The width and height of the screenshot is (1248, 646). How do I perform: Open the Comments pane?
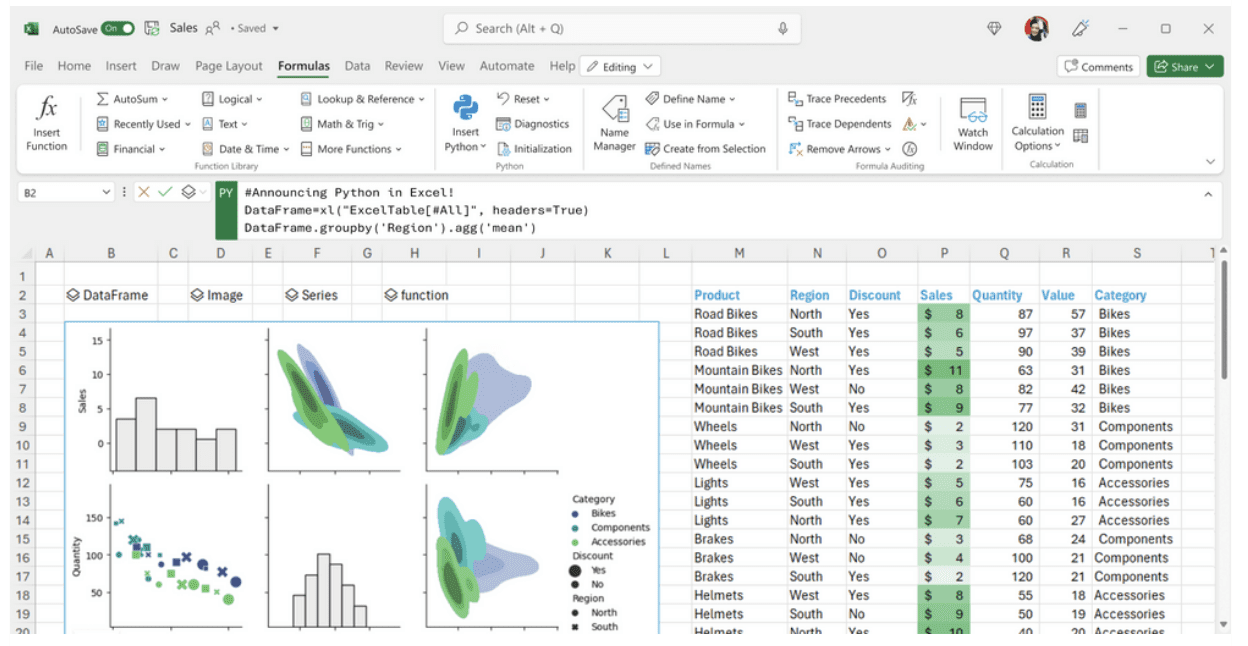click(x=1098, y=66)
